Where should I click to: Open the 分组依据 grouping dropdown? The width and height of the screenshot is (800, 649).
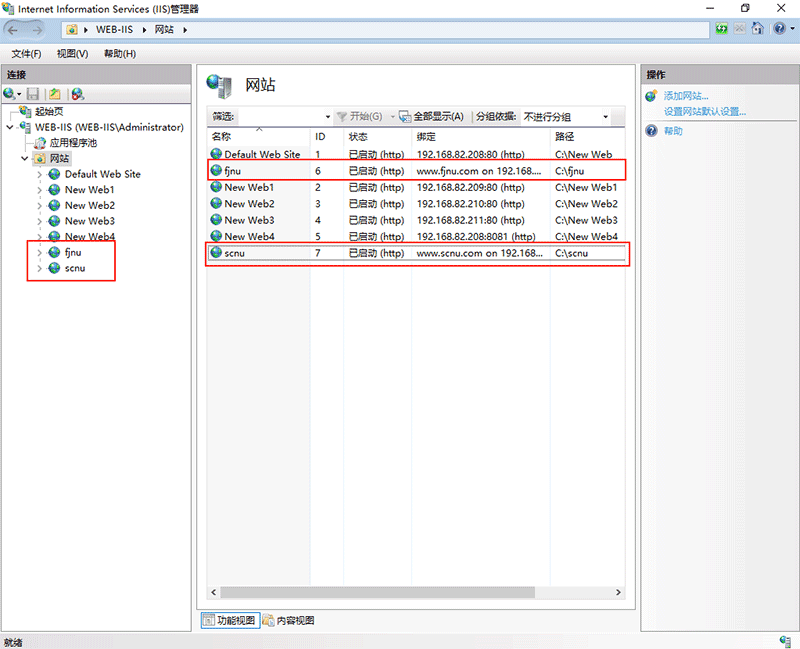point(605,117)
